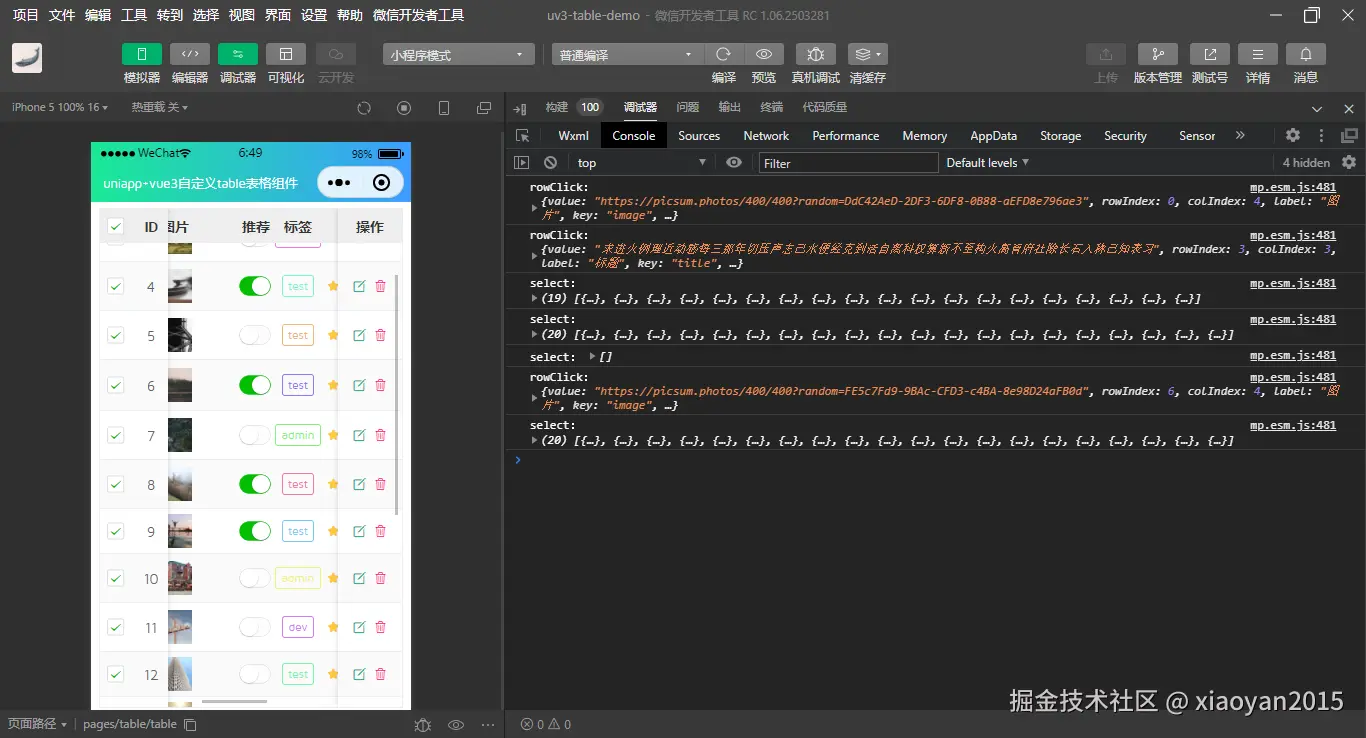Turn on the 推荐 switch in row 7
Screen dimensions: 1366x738
(255, 435)
